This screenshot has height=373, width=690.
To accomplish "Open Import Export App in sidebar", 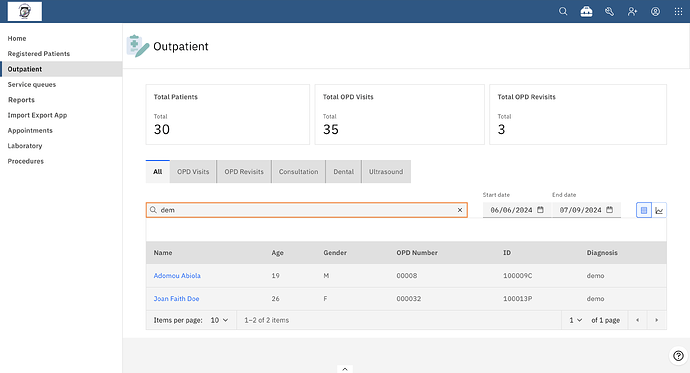I will click(x=61, y=115).
